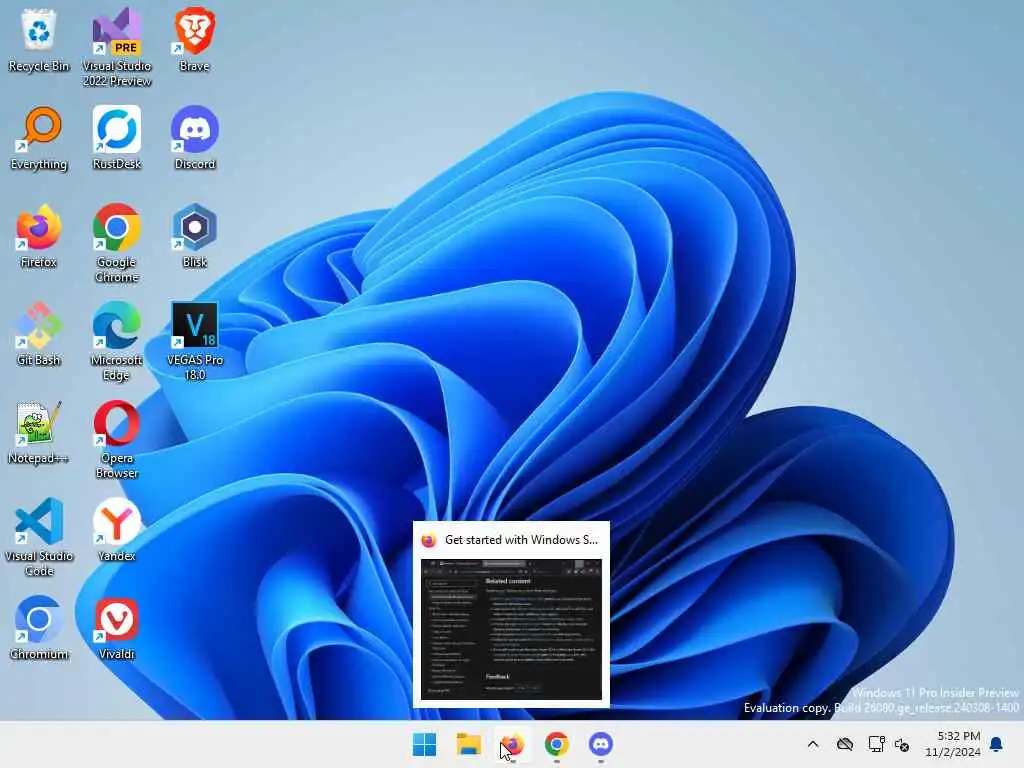The height and width of the screenshot is (768, 1024).
Task: Click the cloud sync tray icon
Action: click(845, 744)
